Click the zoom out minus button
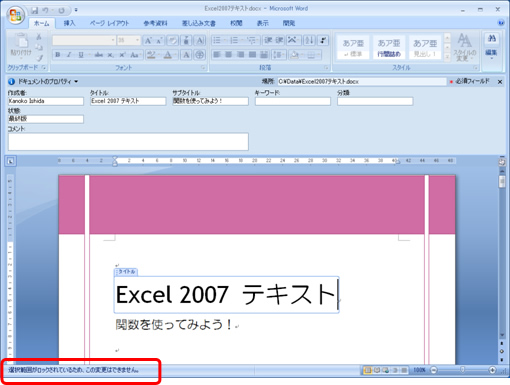 click(434, 370)
